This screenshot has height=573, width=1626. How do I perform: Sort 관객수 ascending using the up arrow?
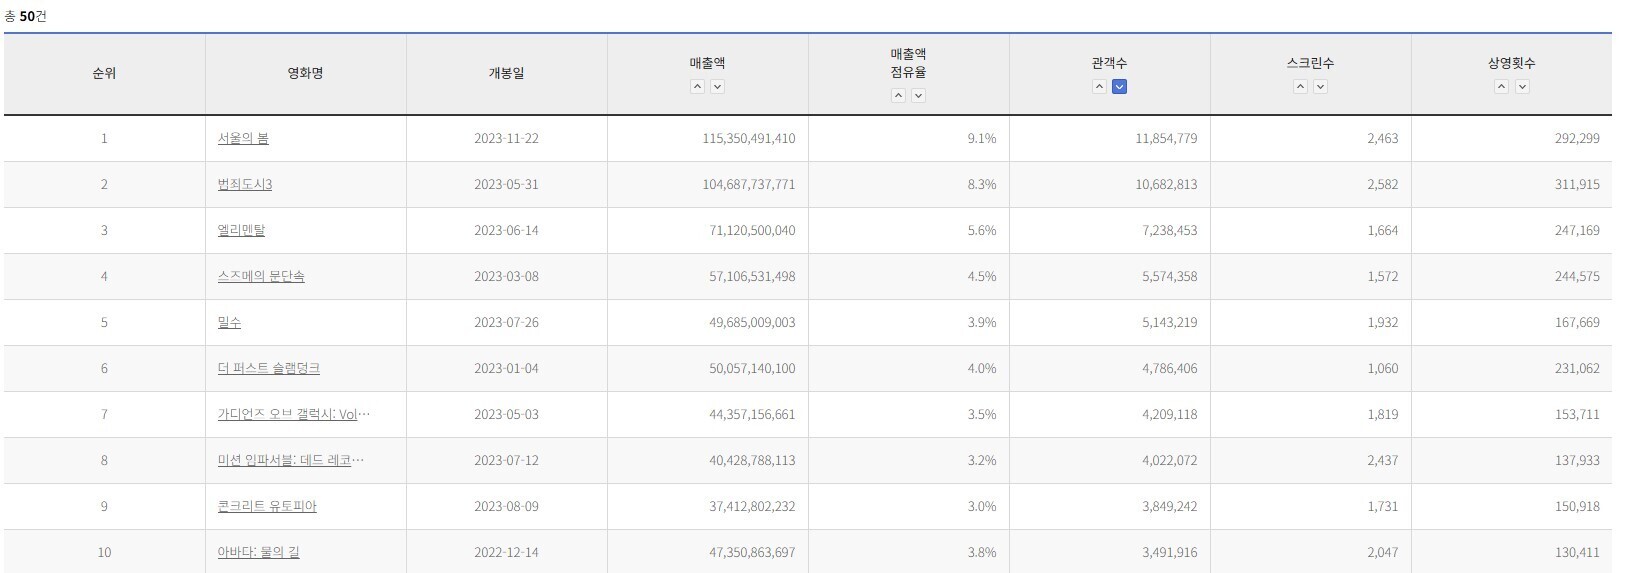tap(1099, 87)
